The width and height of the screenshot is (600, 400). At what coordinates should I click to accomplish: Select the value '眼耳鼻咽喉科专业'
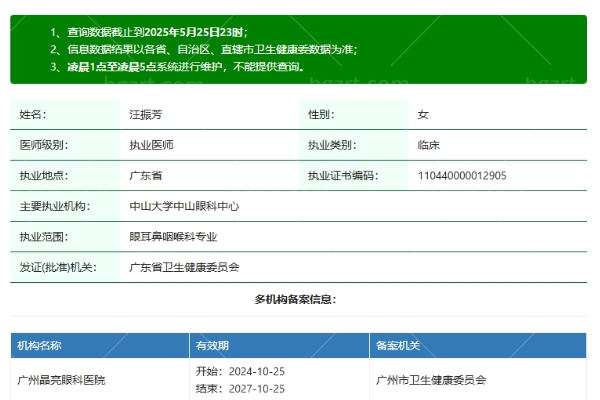coord(173,237)
